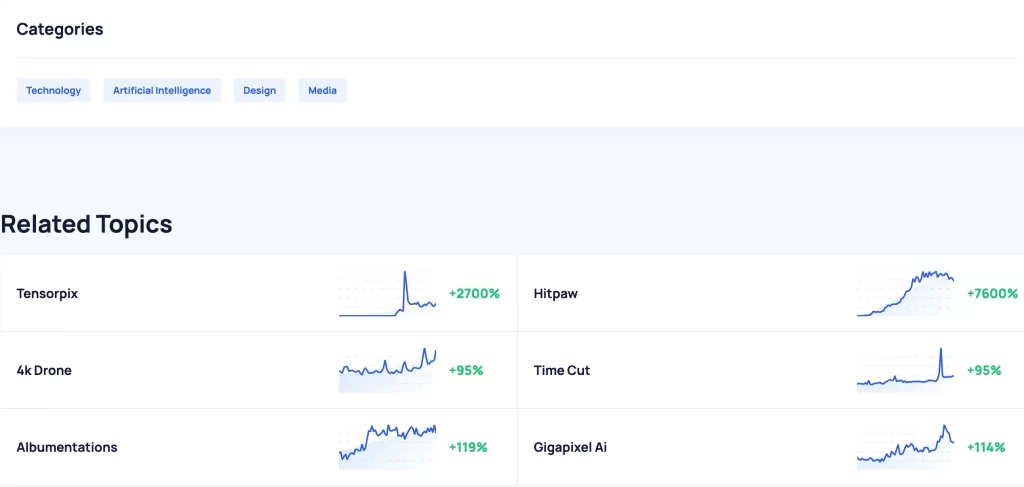Open the Albumentations related topic
The height and width of the screenshot is (487, 1024).
click(67, 448)
